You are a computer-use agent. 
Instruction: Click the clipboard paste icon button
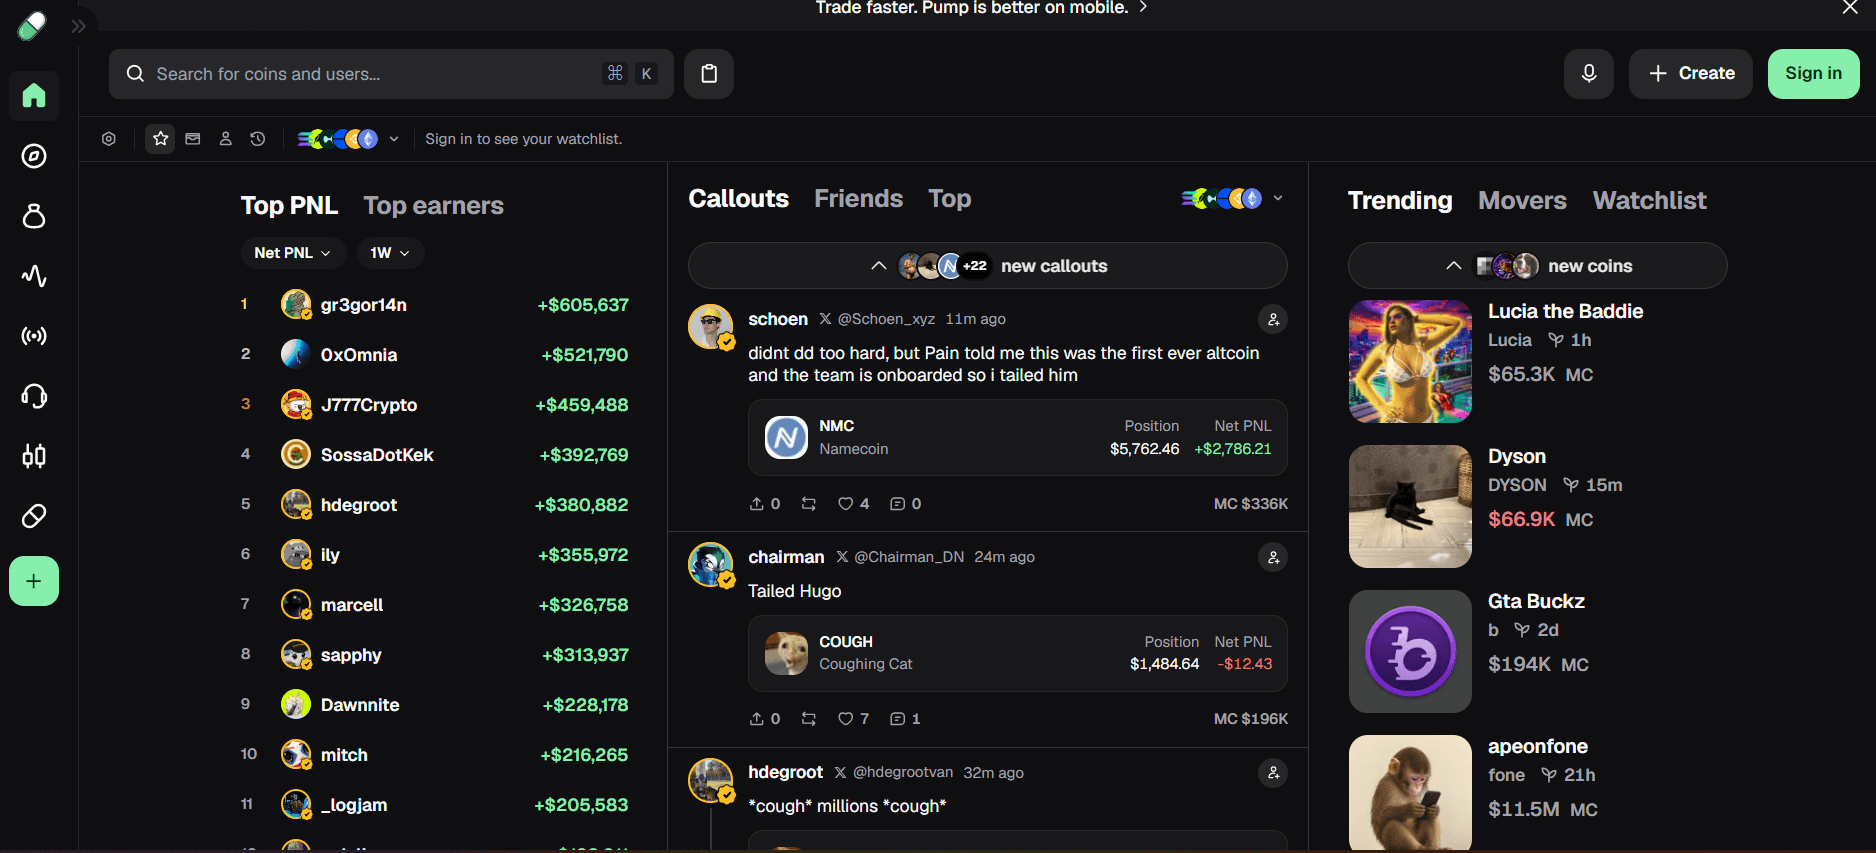tap(709, 74)
